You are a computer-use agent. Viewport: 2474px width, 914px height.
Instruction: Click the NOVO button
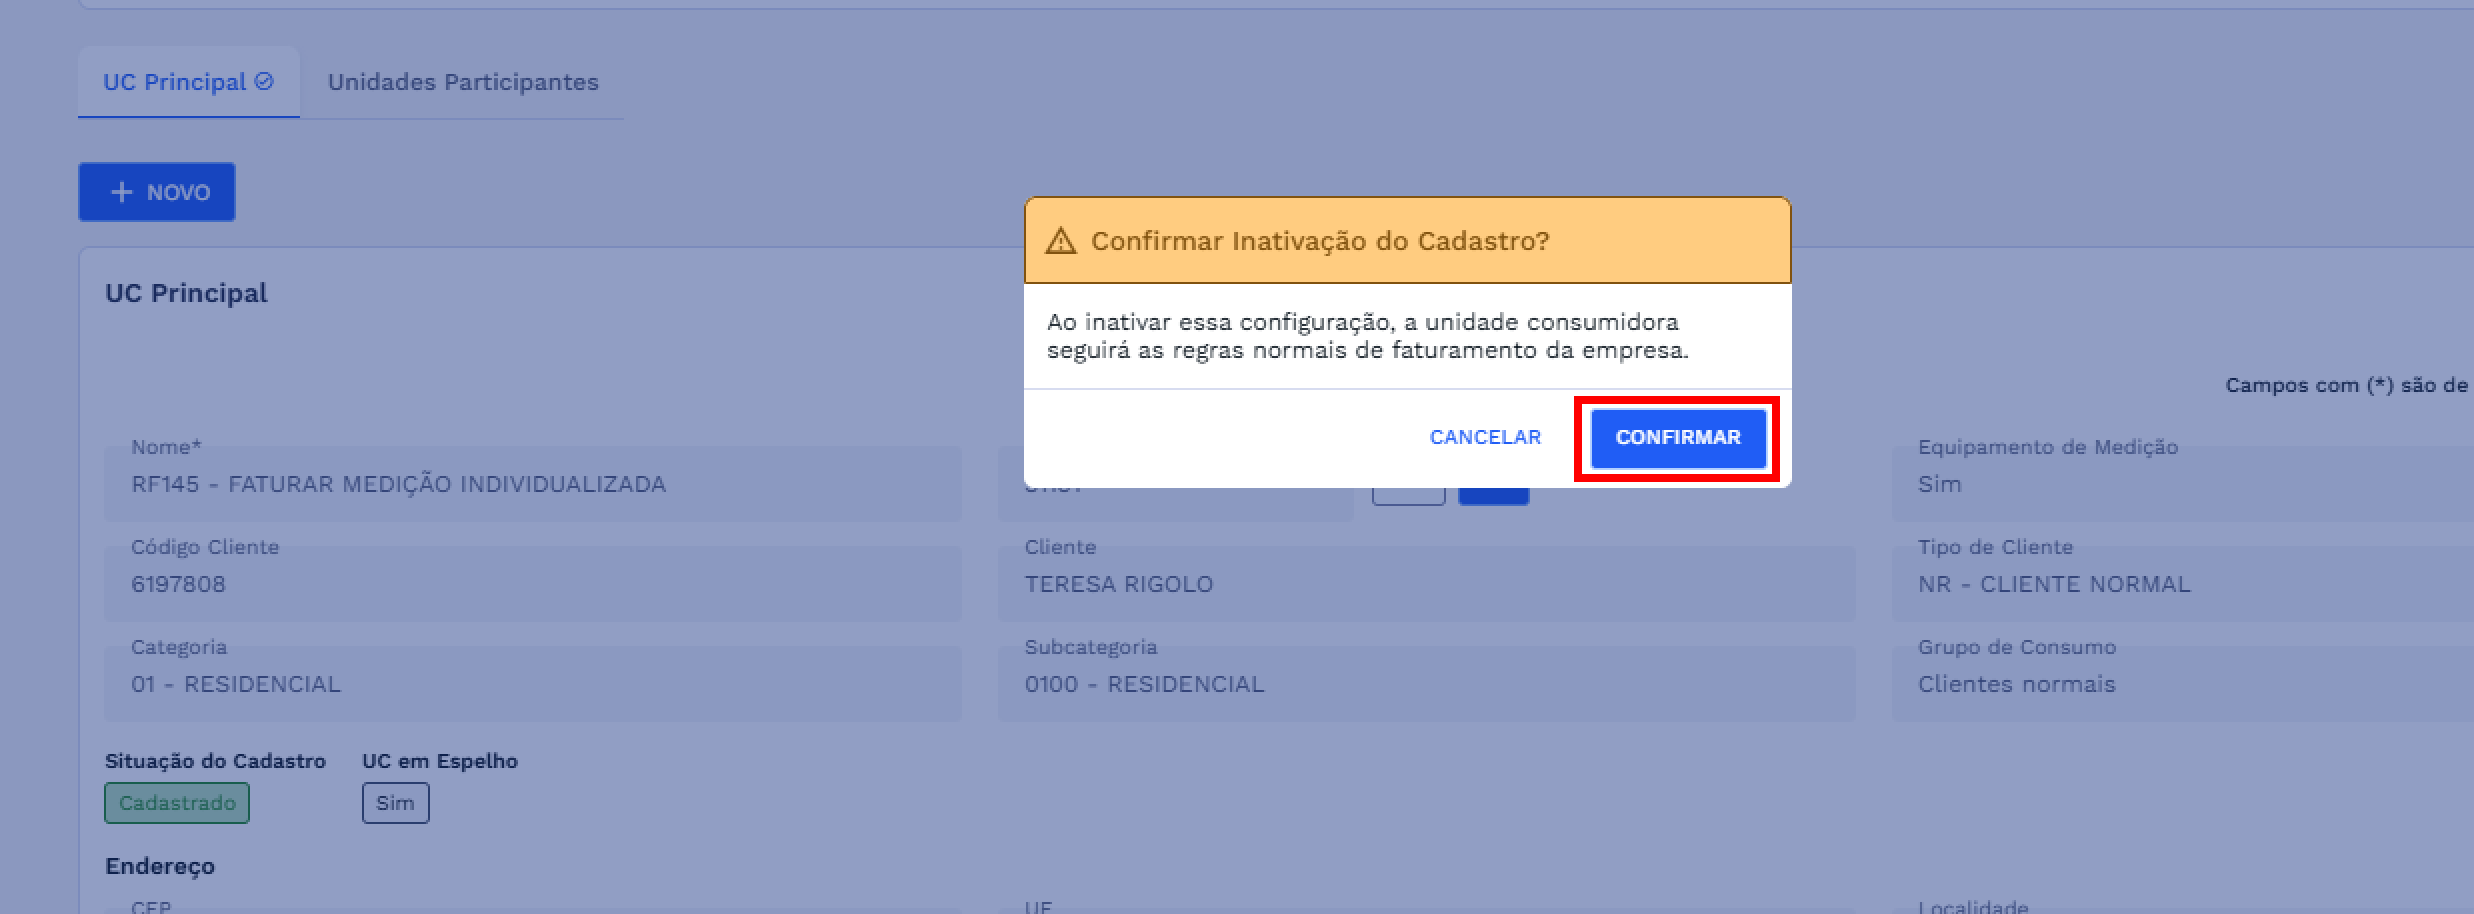point(157,192)
